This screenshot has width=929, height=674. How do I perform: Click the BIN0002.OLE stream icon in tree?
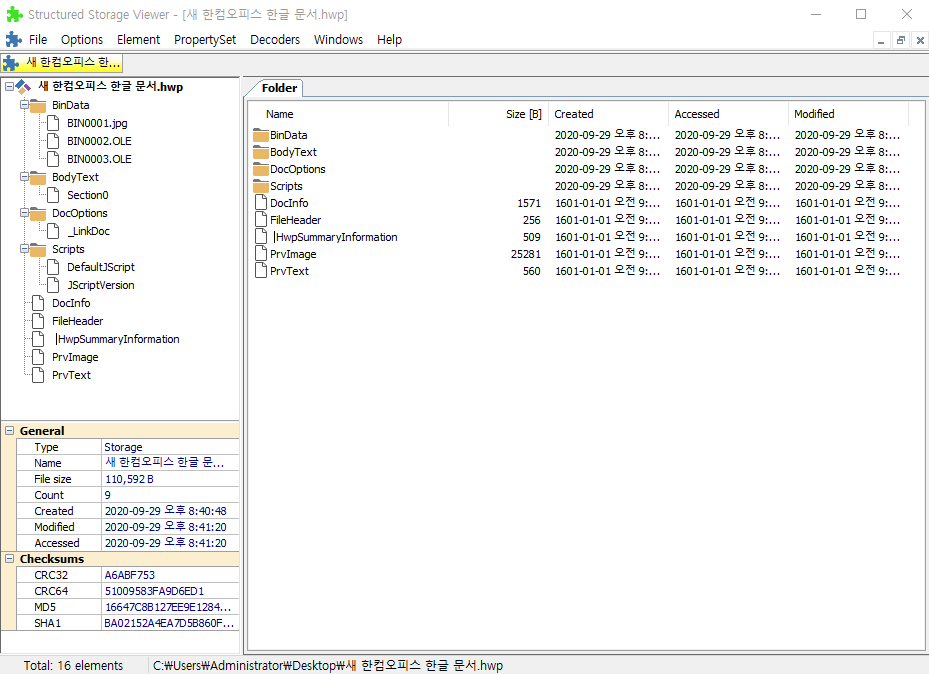coord(53,141)
